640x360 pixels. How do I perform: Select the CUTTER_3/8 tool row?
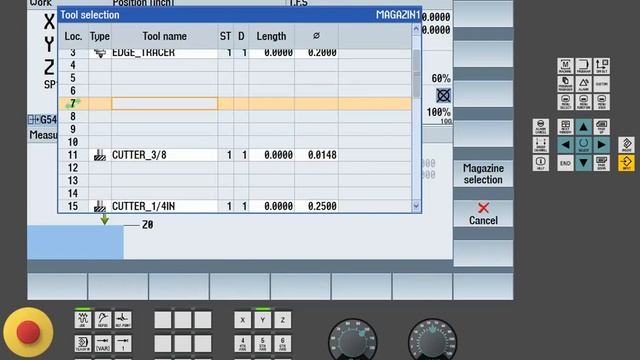click(235, 155)
